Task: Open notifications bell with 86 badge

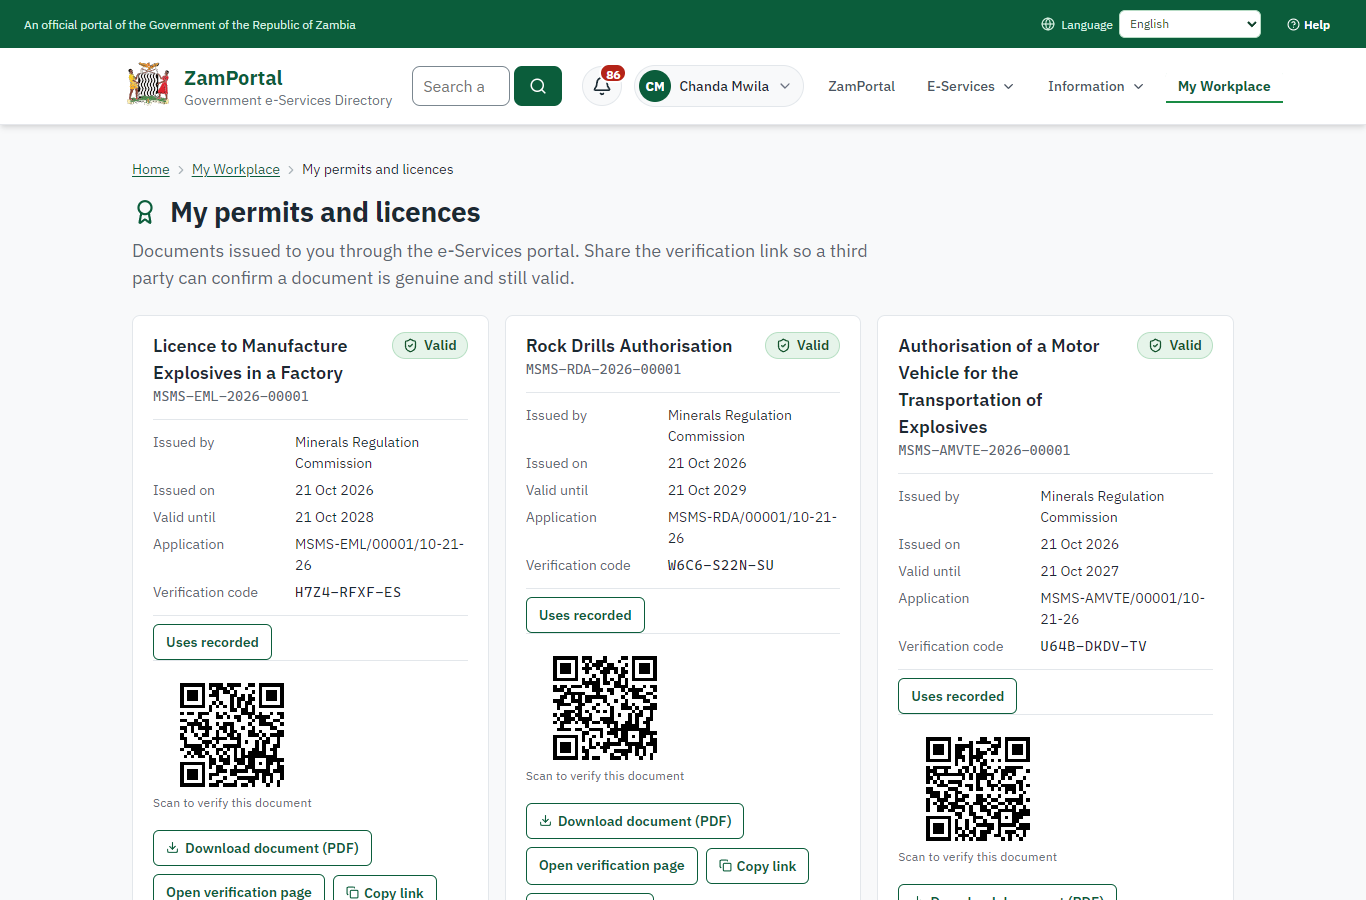Action: [x=602, y=86]
